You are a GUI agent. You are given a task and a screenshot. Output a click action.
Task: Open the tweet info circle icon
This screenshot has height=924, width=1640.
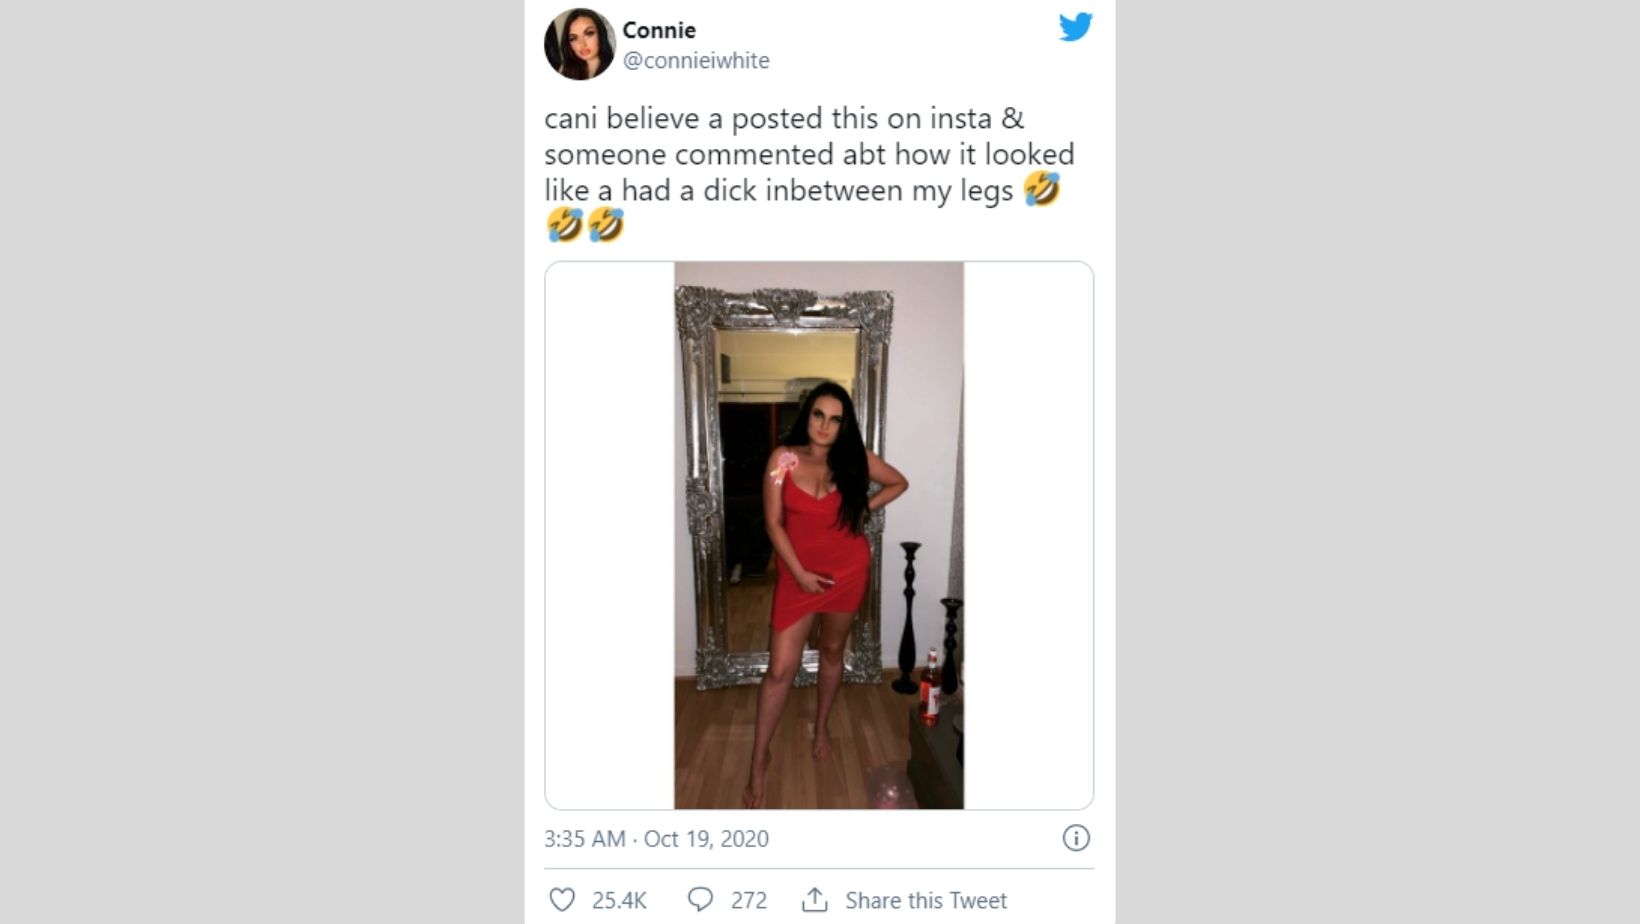click(x=1076, y=838)
